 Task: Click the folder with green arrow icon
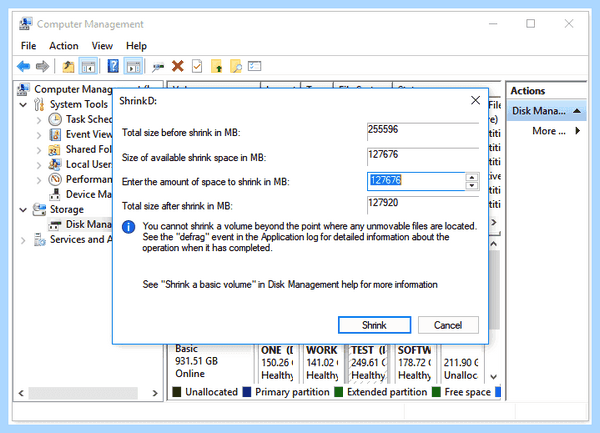click(x=217, y=67)
